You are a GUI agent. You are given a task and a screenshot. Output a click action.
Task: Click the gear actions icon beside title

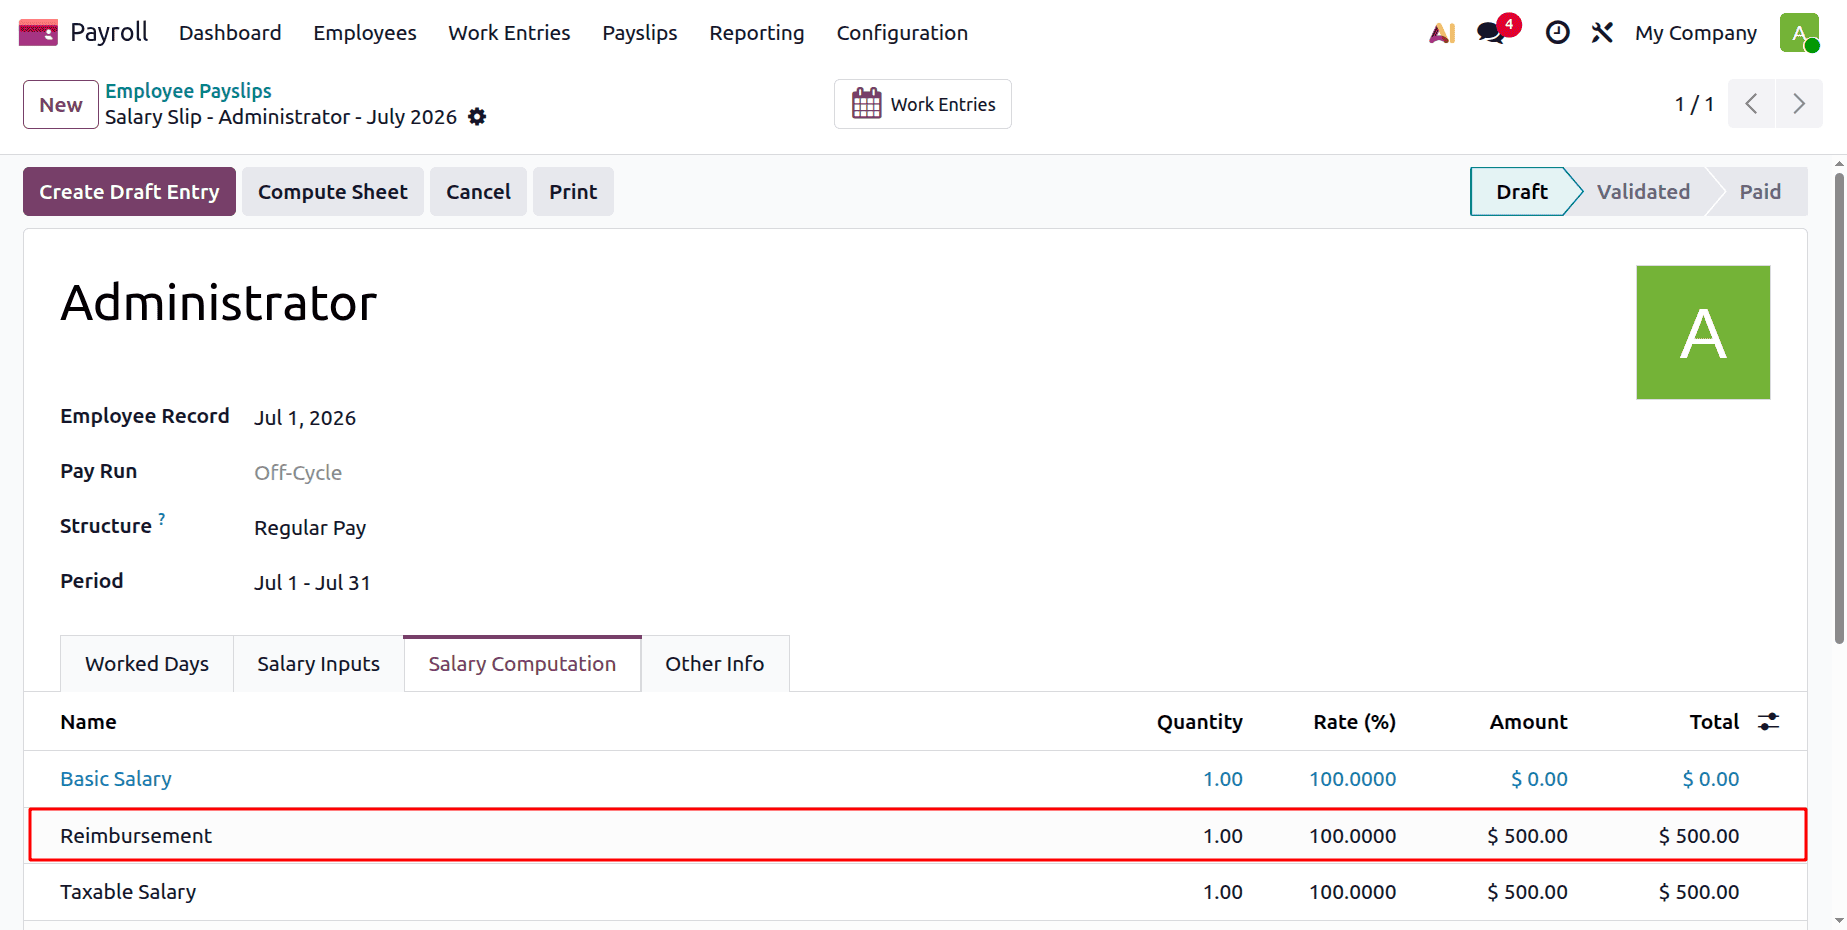477,117
